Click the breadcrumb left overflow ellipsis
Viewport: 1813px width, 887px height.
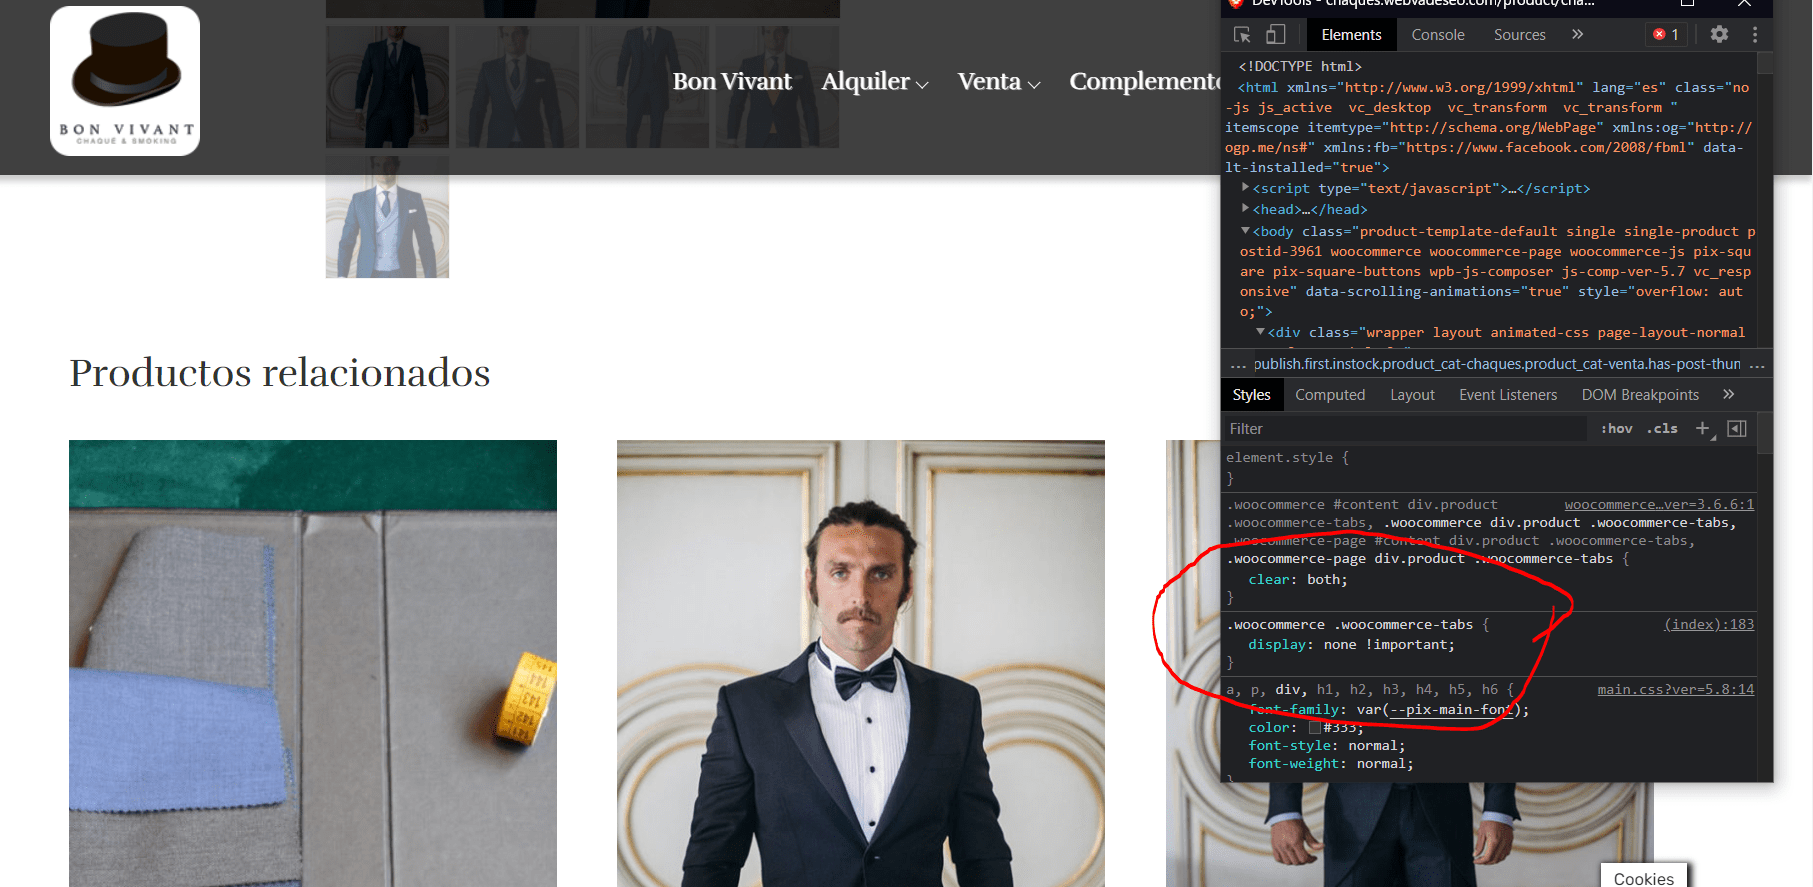coord(1238,364)
